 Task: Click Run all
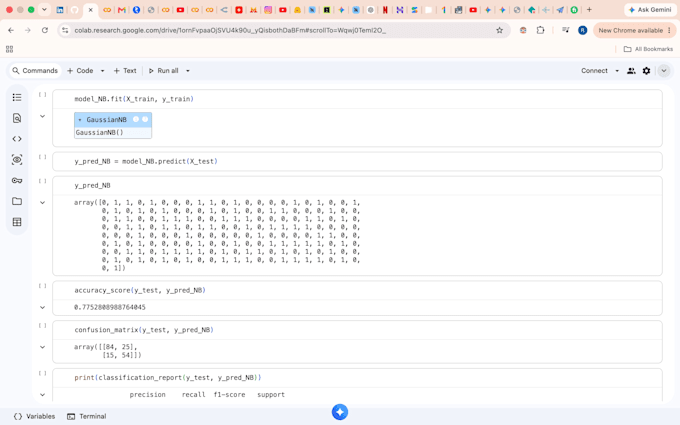pyautogui.click(x=163, y=71)
